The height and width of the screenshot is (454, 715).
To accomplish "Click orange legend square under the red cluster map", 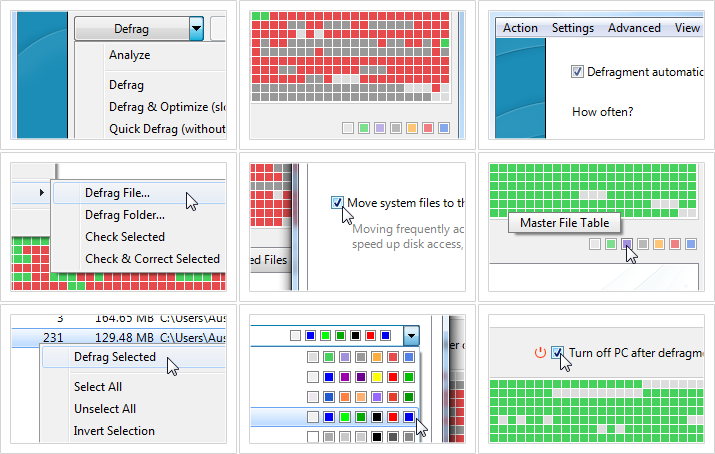I will [x=411, y=128].
